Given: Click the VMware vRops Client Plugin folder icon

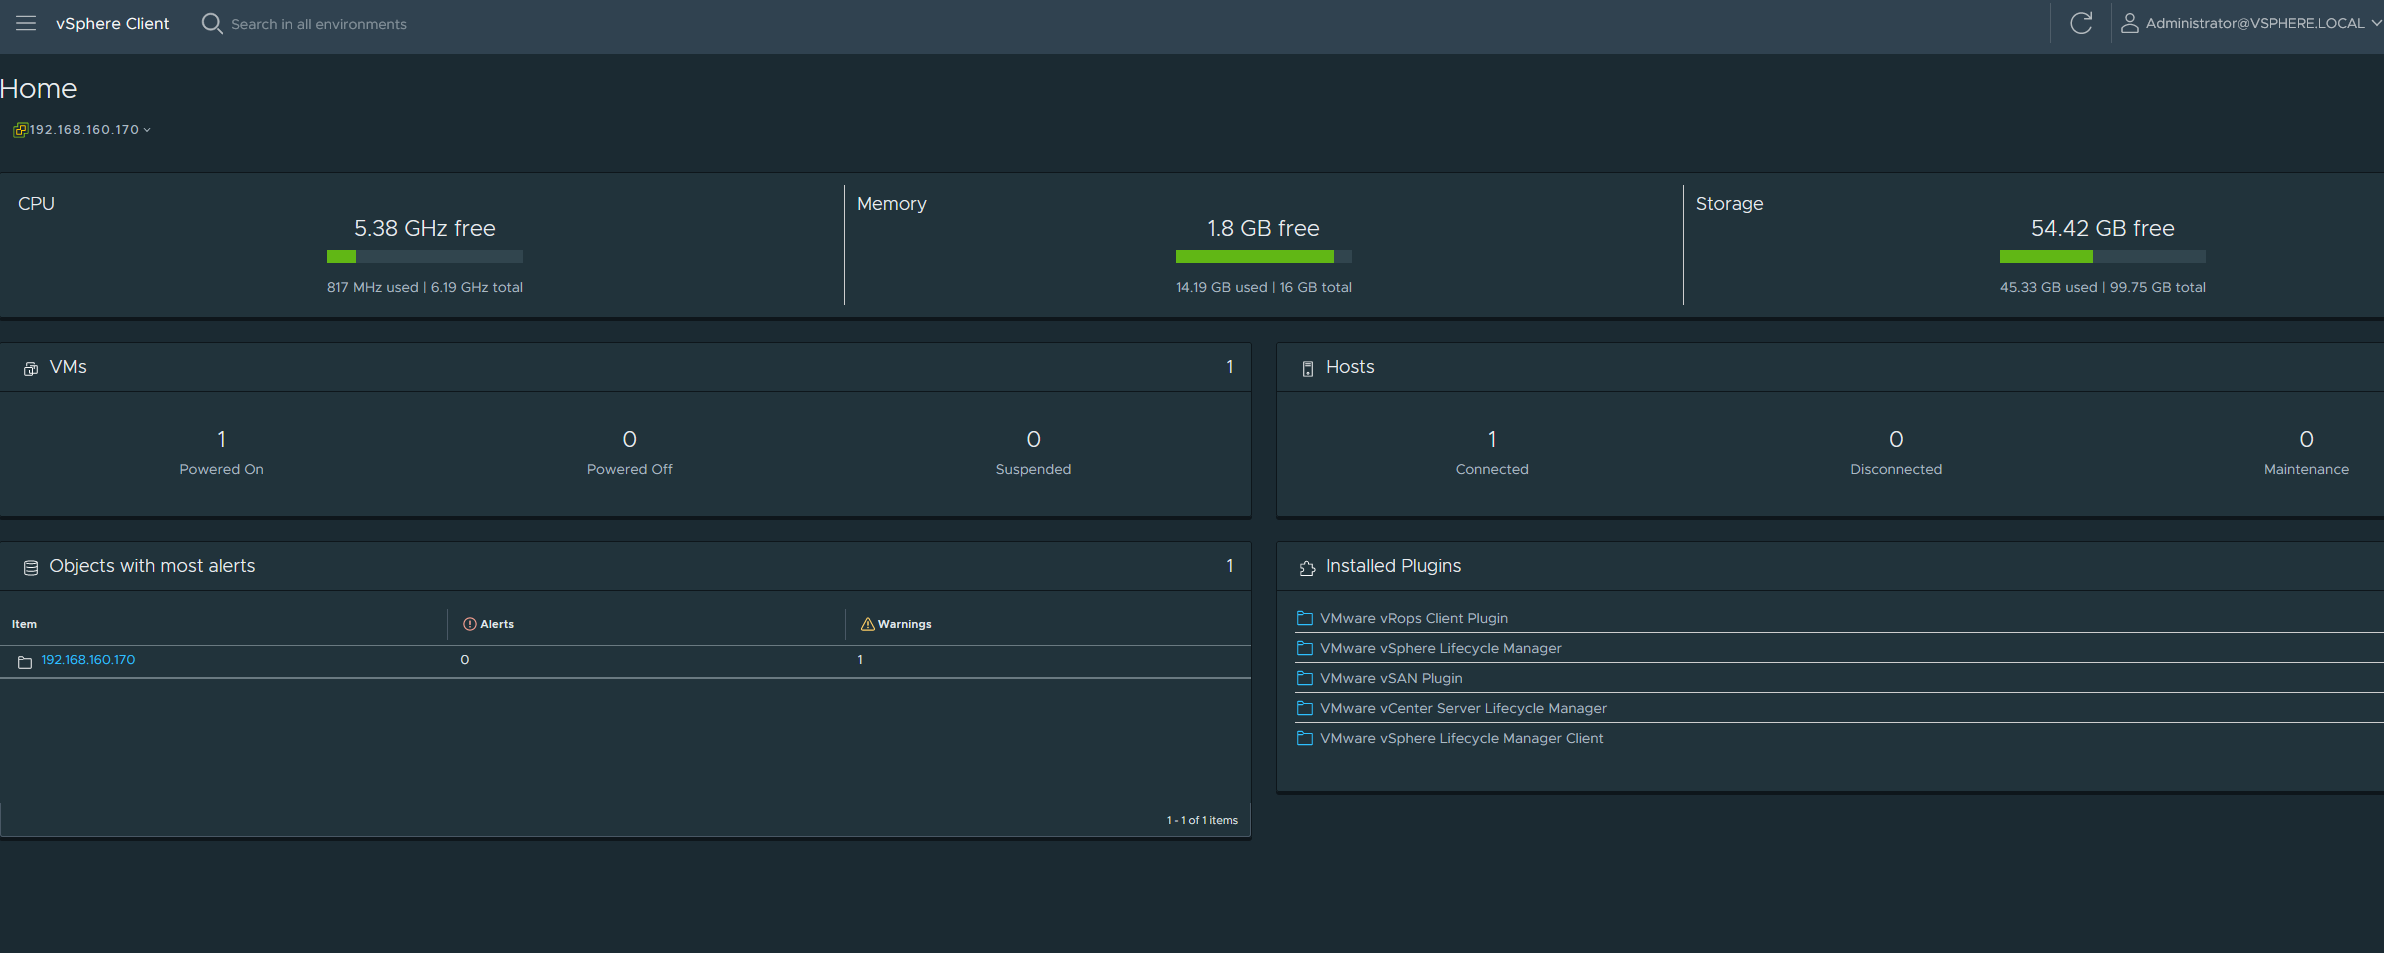Looking at the screenshot, I should 1304,618.
